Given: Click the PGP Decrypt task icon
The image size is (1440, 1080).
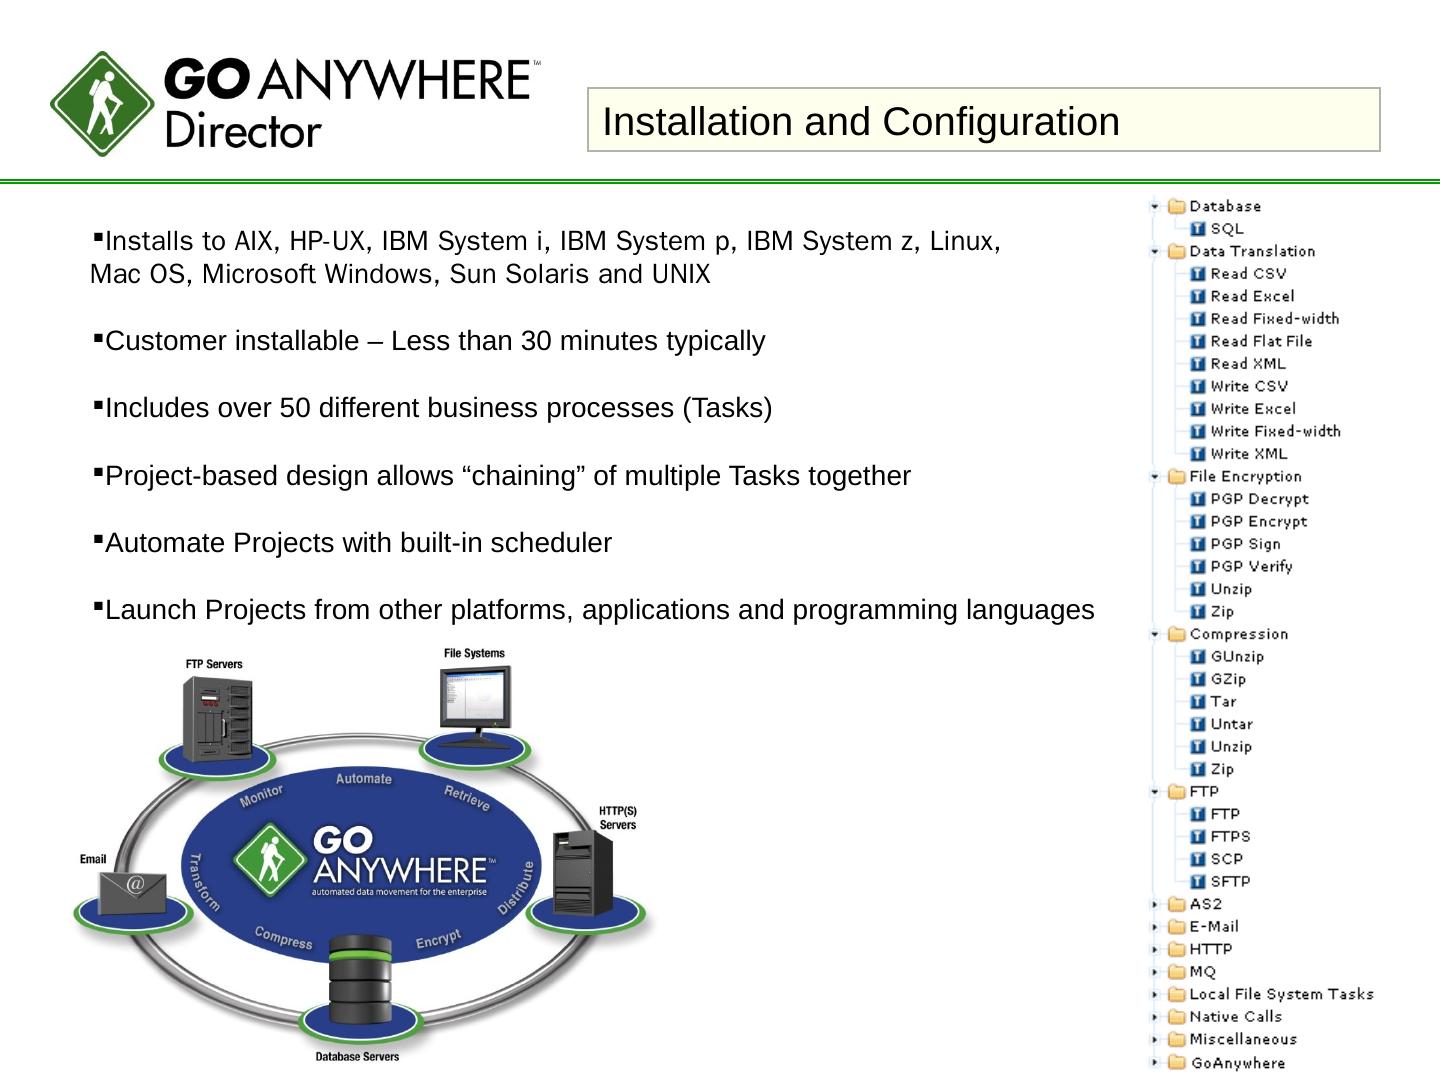Looking at the screenshot, I should point(1197,499).
